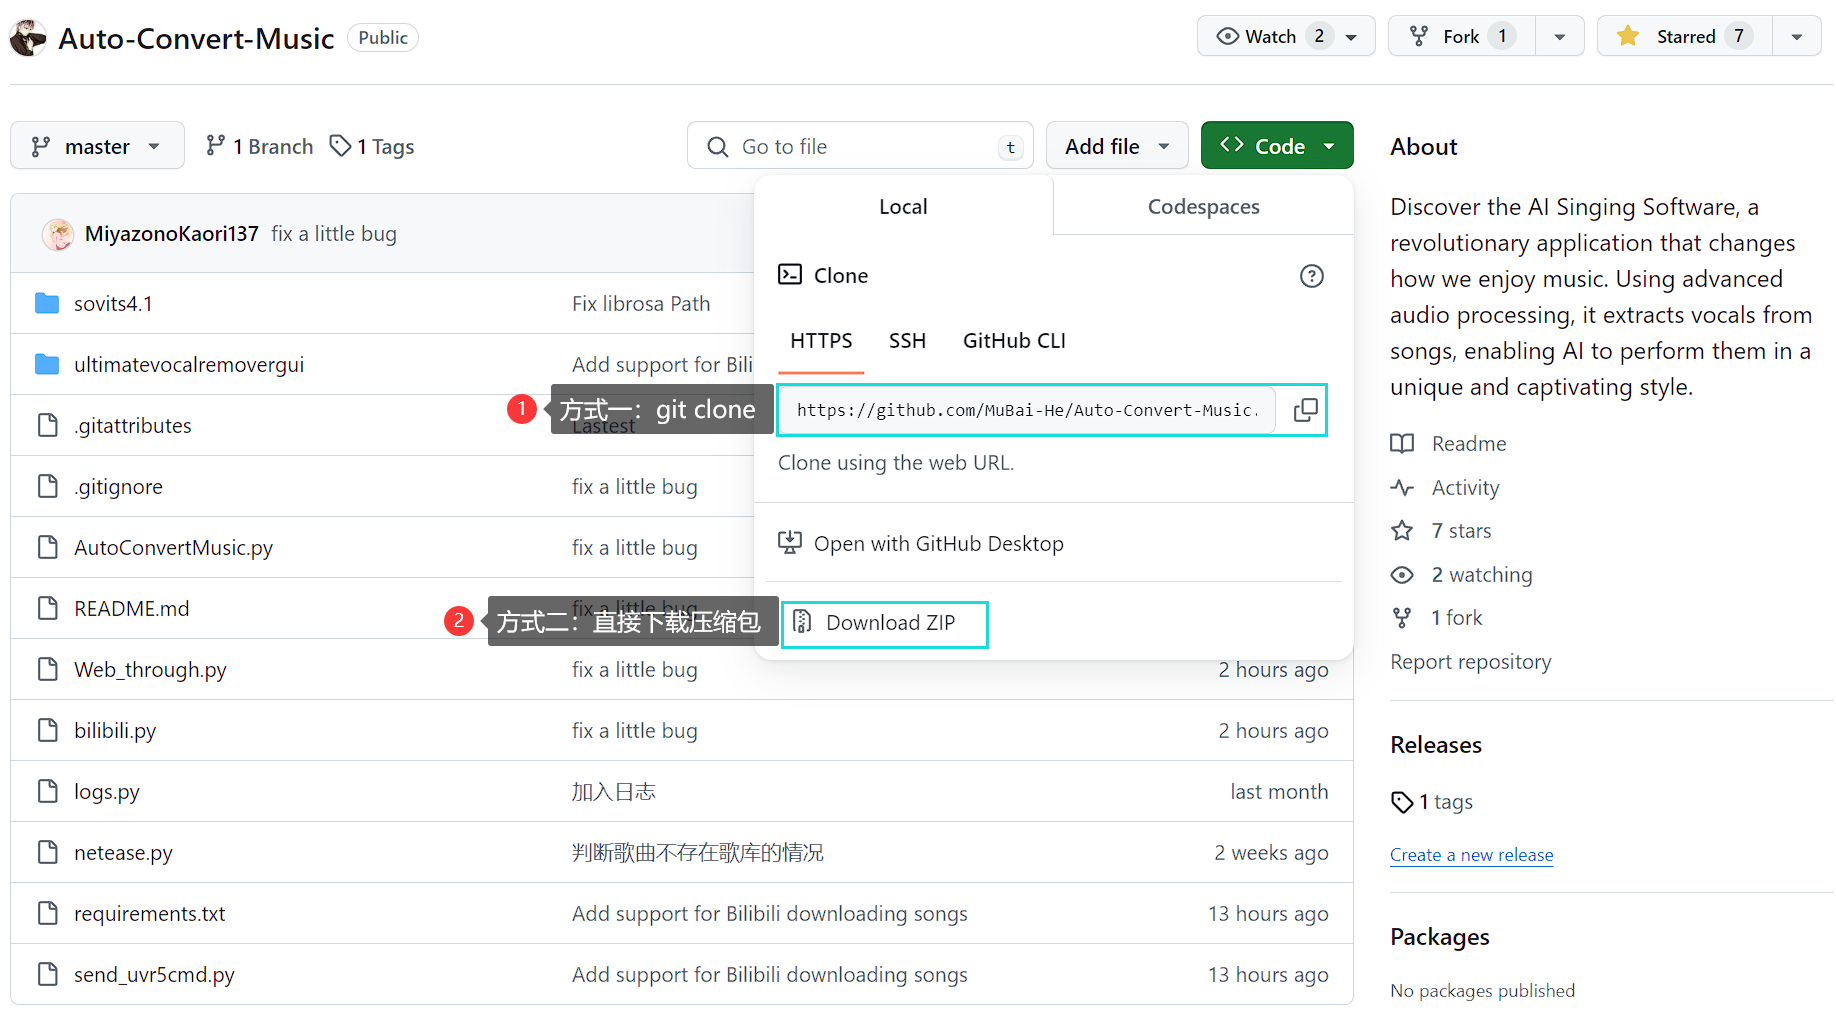Click the desktop icon beside Open with GitHub Desktop
The height and width of the screenshot is (1010, 1836).
point(790,543)
